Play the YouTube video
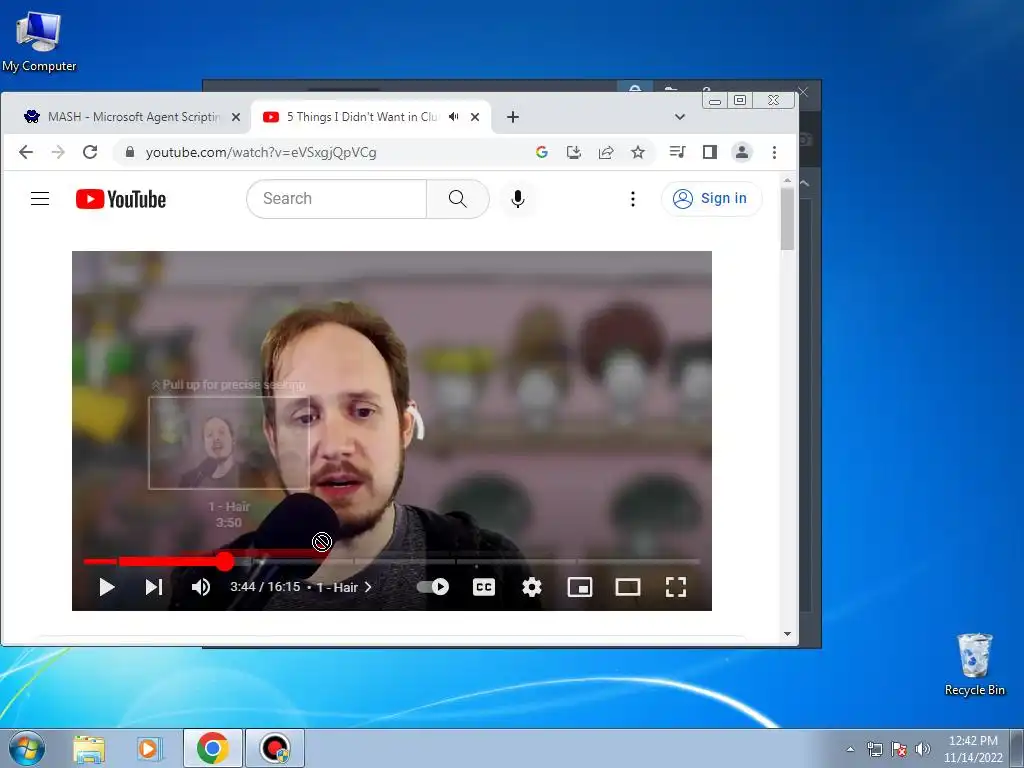This screenshot has width=1024, height=768. click(106, 587)
